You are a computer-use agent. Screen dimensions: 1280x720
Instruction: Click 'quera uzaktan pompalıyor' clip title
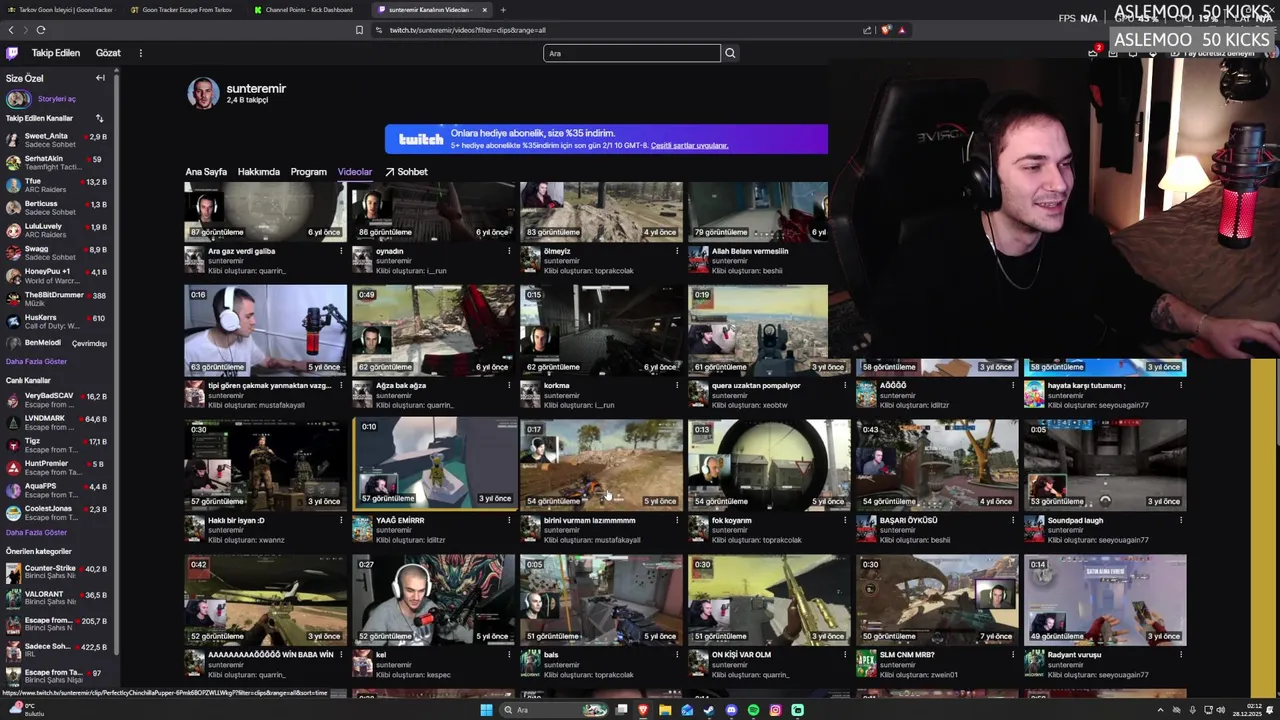[x=756, y=385]
